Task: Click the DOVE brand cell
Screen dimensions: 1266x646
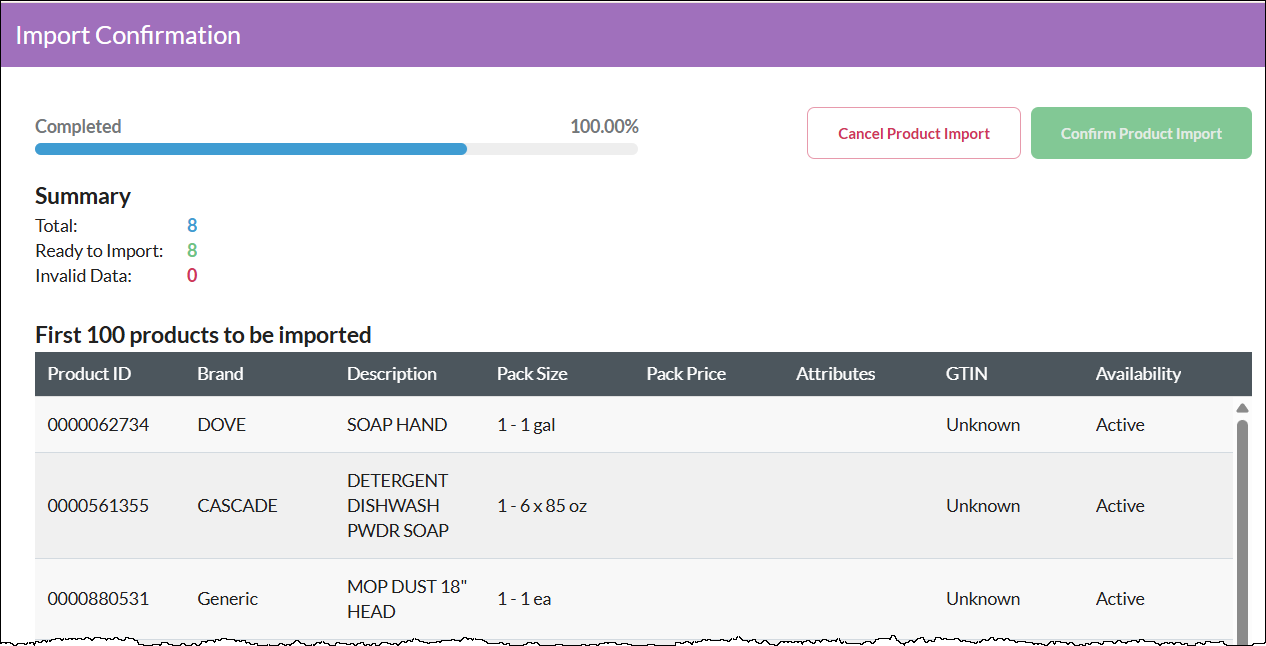Action: tap(221, 425)
